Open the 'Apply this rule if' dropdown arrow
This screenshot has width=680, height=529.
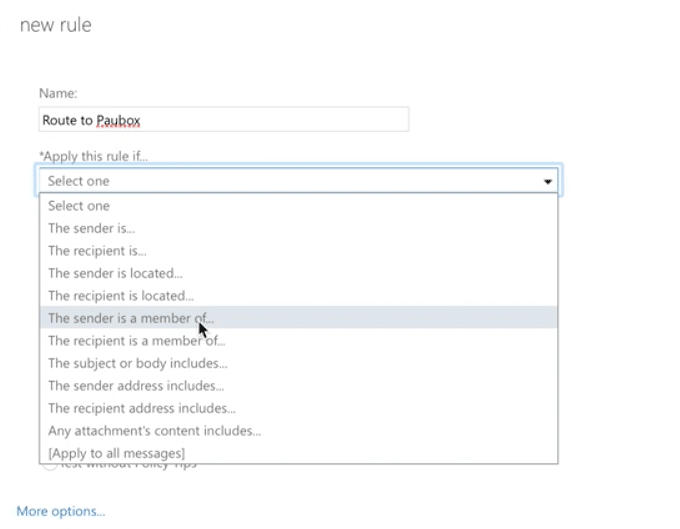[x=548, y=181]
